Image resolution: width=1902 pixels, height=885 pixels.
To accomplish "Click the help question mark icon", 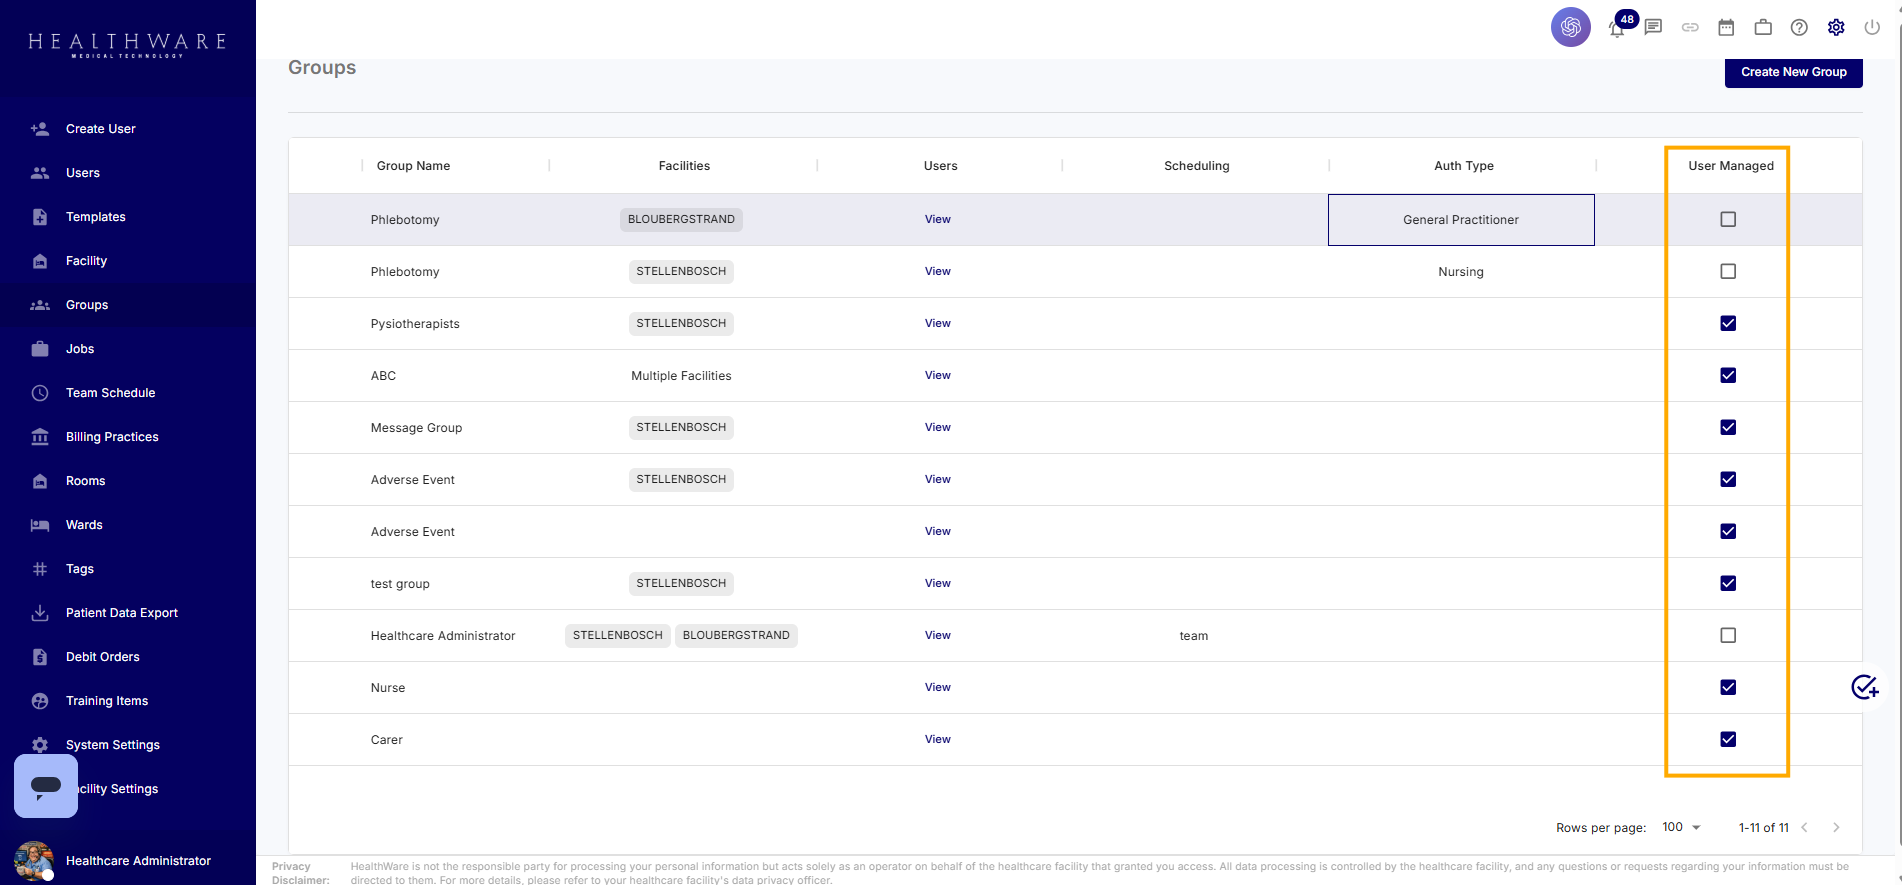I will coord(1799,27).
